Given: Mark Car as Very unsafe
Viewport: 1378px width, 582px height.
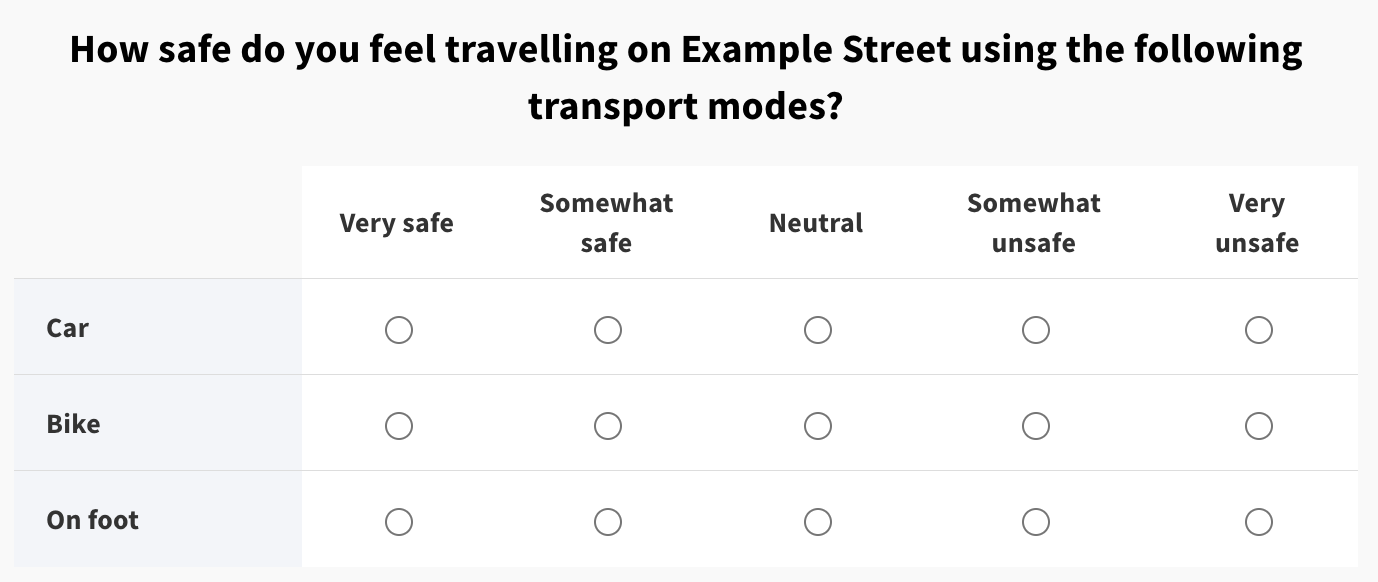Looking at the screenshot, I should 1258,330.
